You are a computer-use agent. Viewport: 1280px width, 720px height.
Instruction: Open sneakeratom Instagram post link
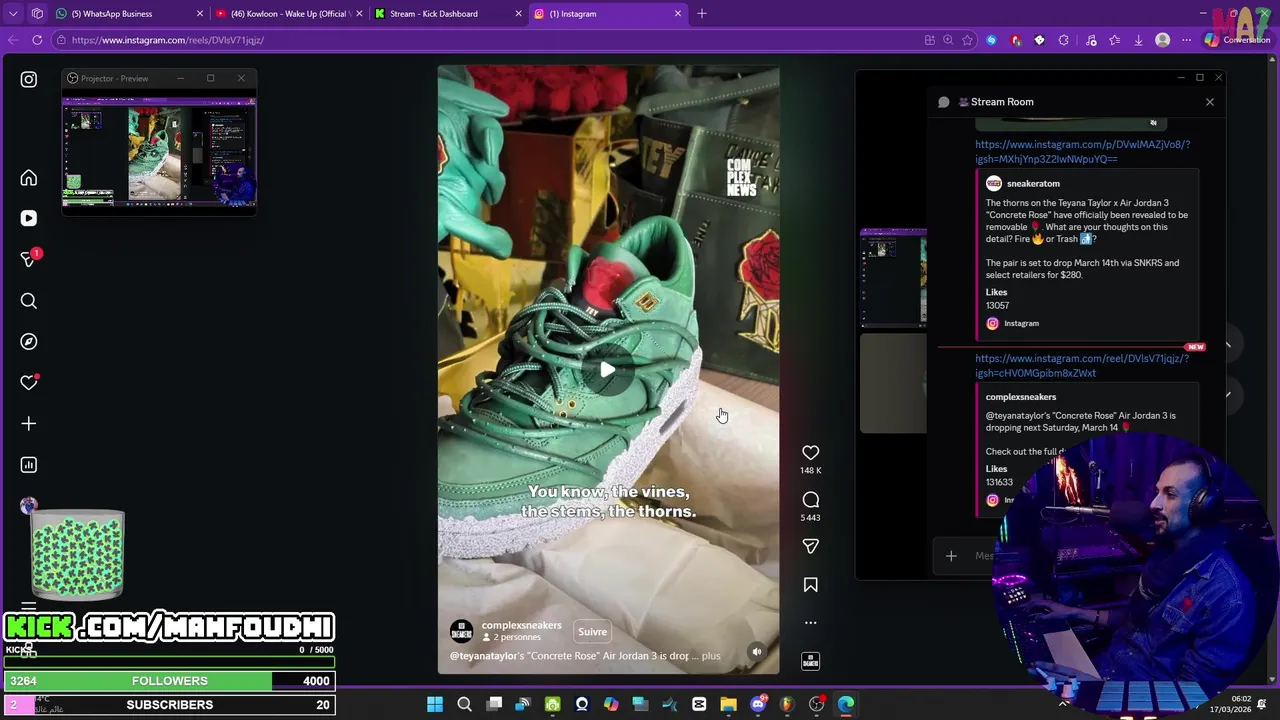tap(1082, 152)
